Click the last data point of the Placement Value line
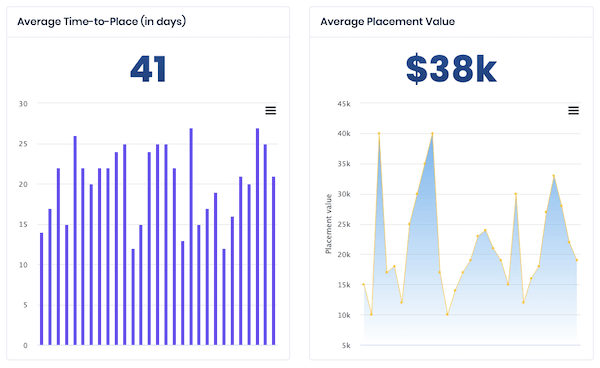 (577, 260)
